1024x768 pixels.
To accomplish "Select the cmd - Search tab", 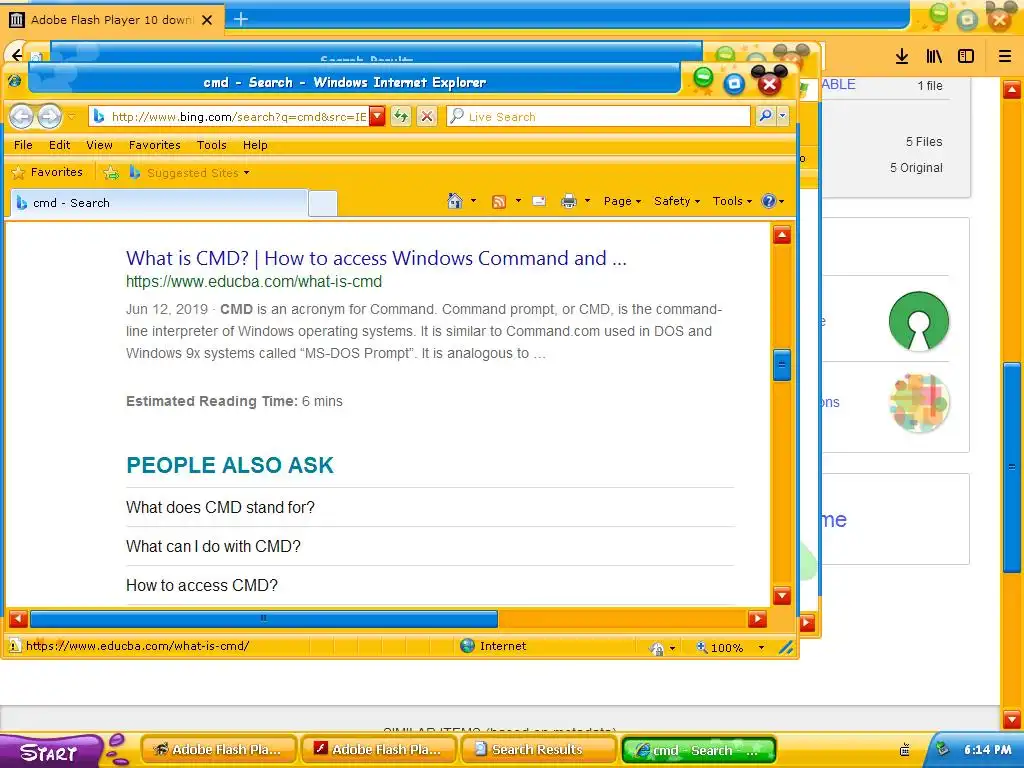I will point(159,203).
